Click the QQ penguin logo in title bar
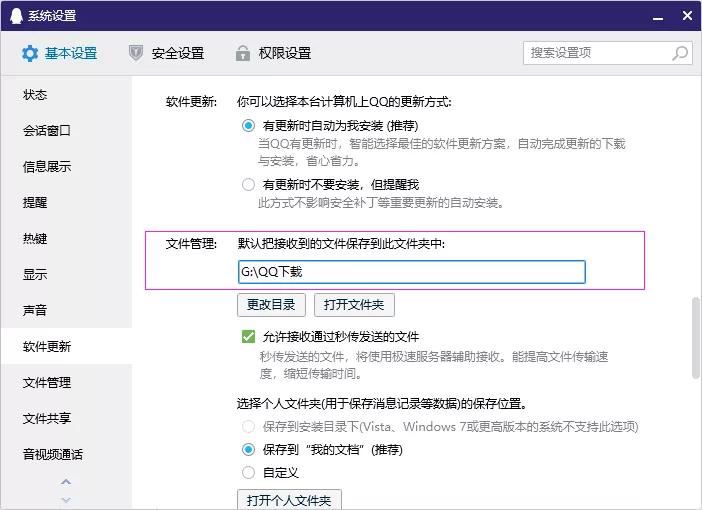Screen dimensions: 702x510 point(16,16)
